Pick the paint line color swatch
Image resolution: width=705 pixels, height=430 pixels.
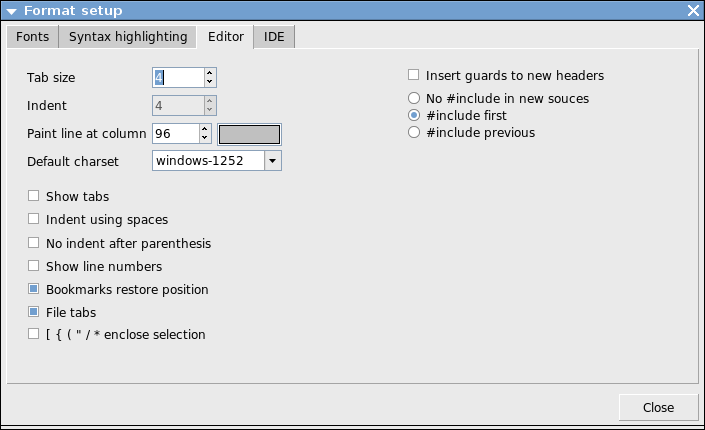[x=250, y=133]
